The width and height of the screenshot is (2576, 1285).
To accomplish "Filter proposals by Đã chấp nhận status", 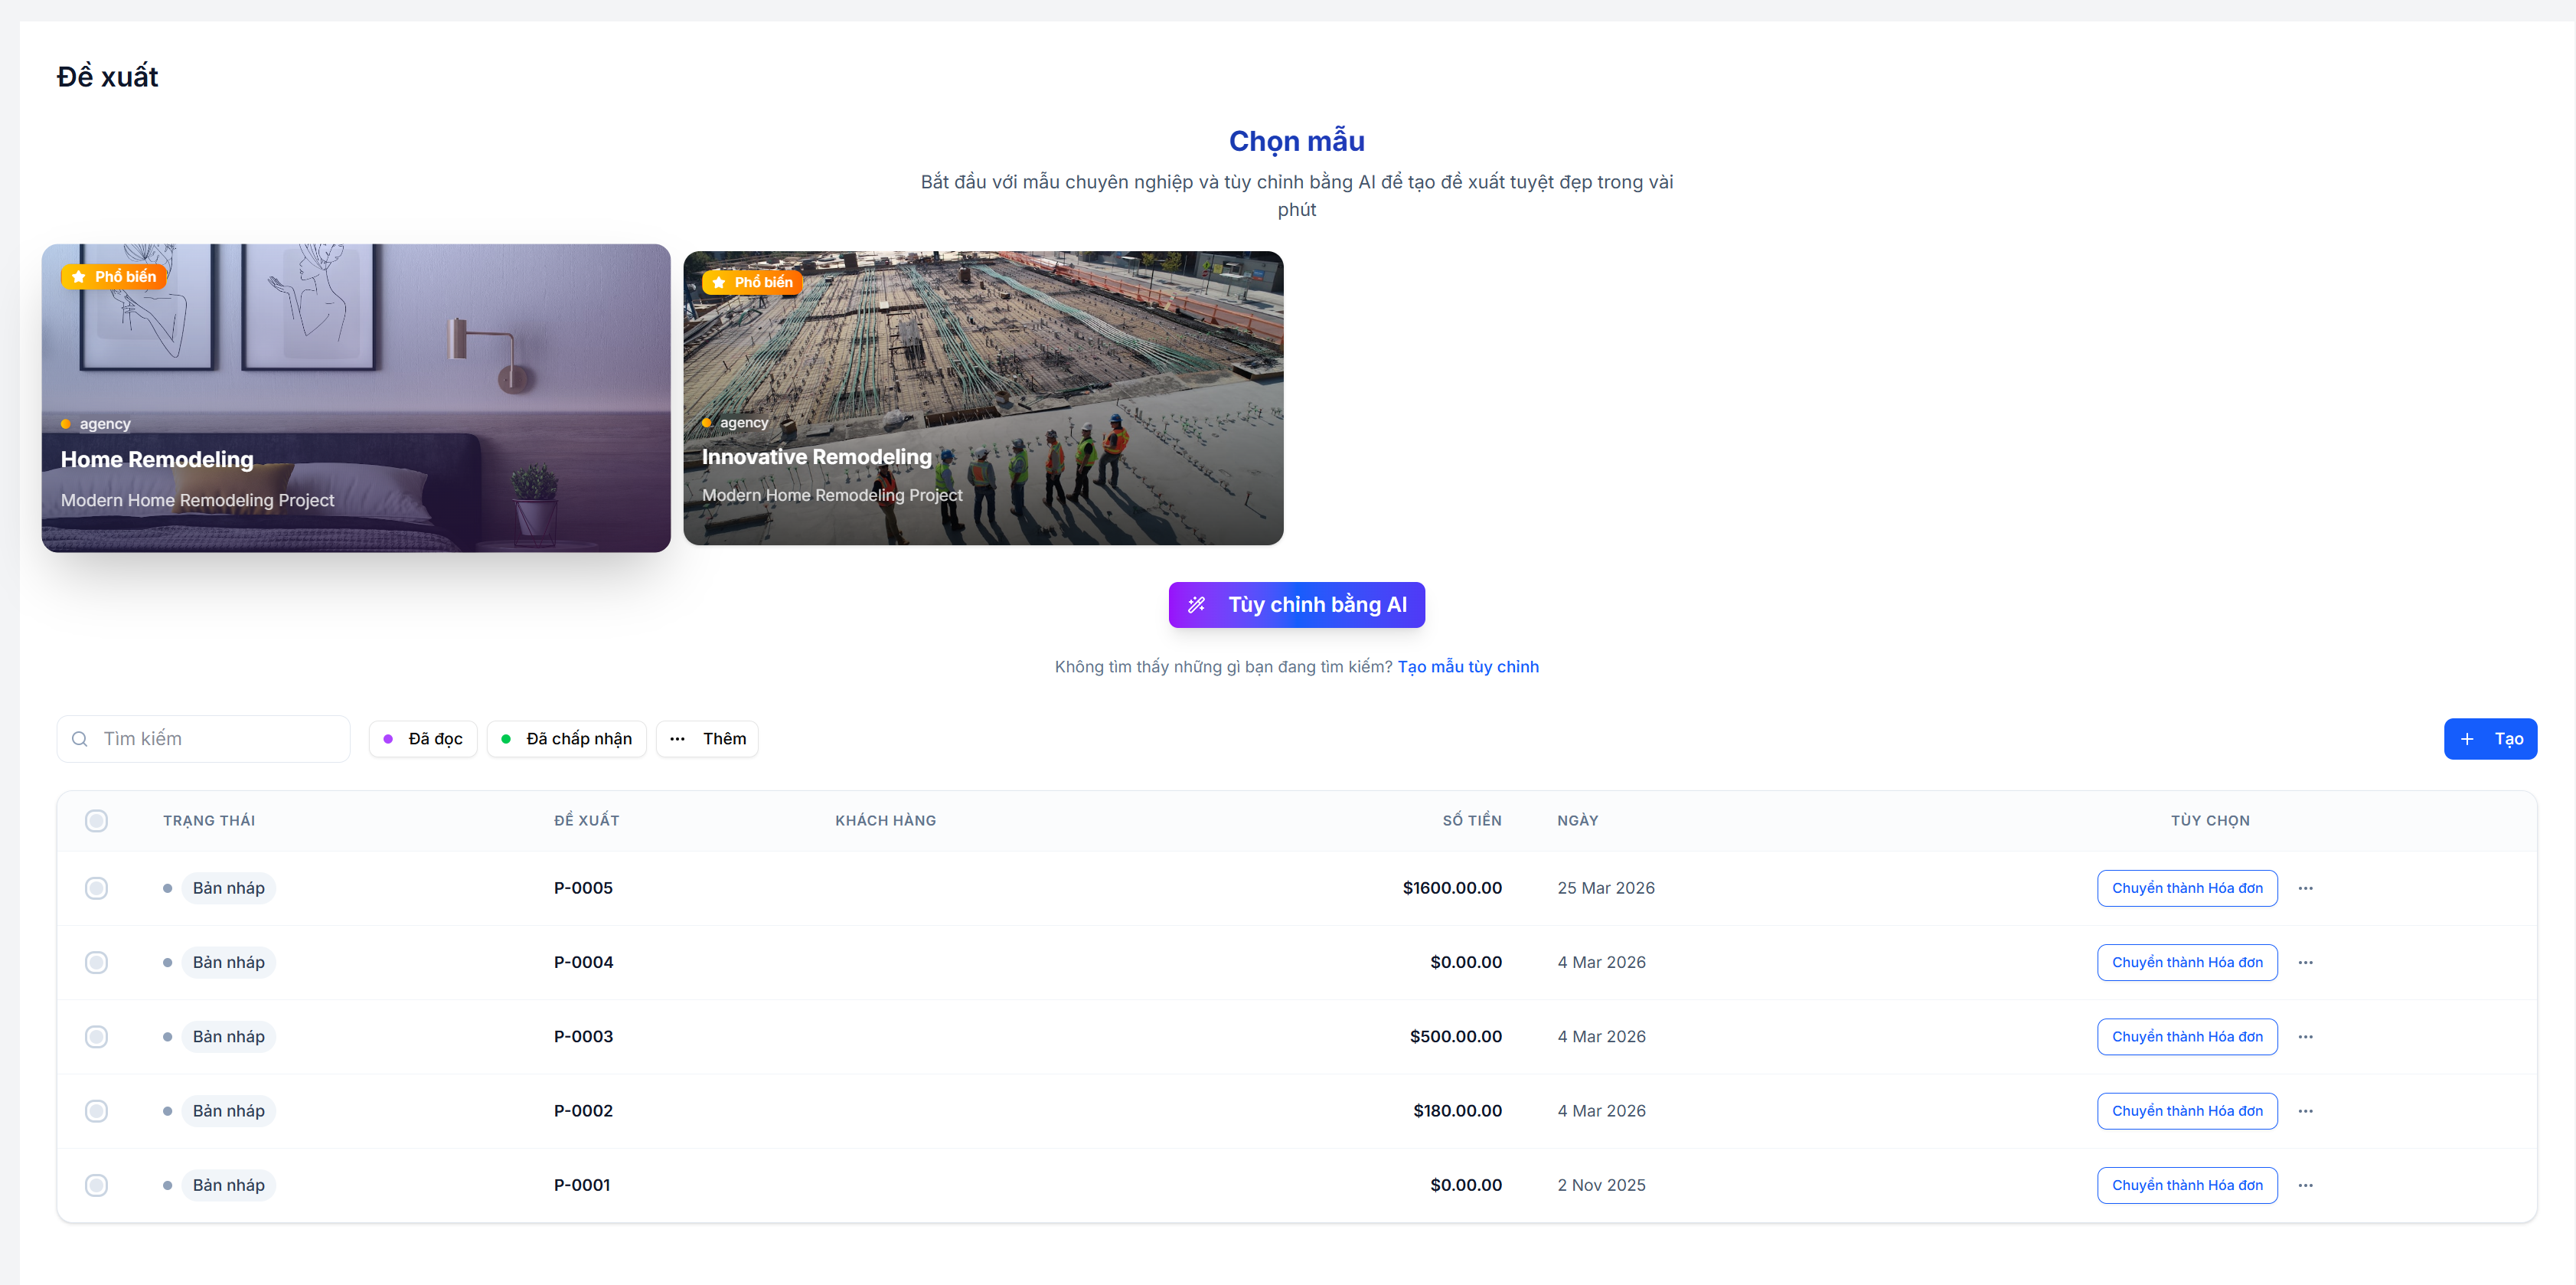I will 566,739.
